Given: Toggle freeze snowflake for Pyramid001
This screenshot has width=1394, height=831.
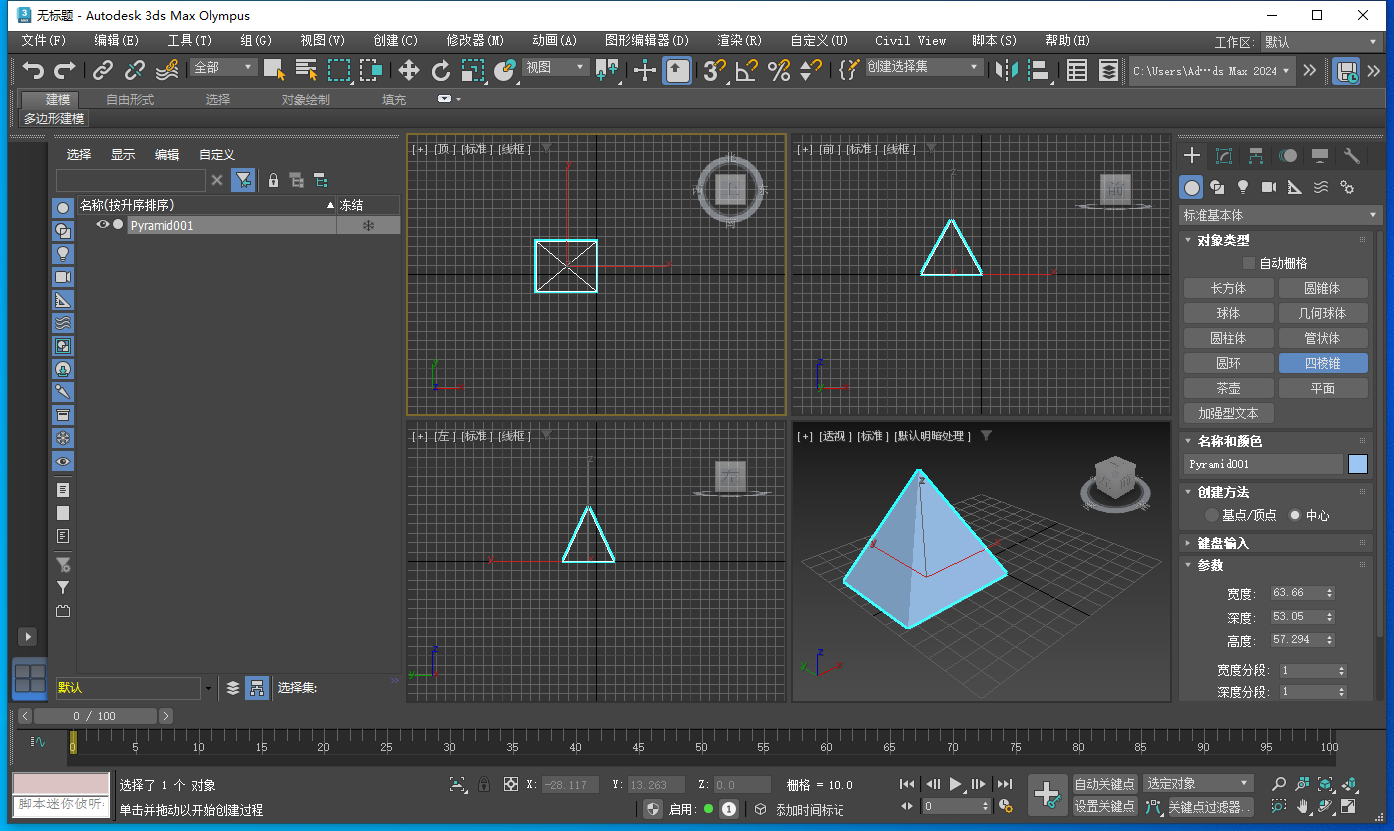Looking at the screenshot, I should [x=368, y=226].
